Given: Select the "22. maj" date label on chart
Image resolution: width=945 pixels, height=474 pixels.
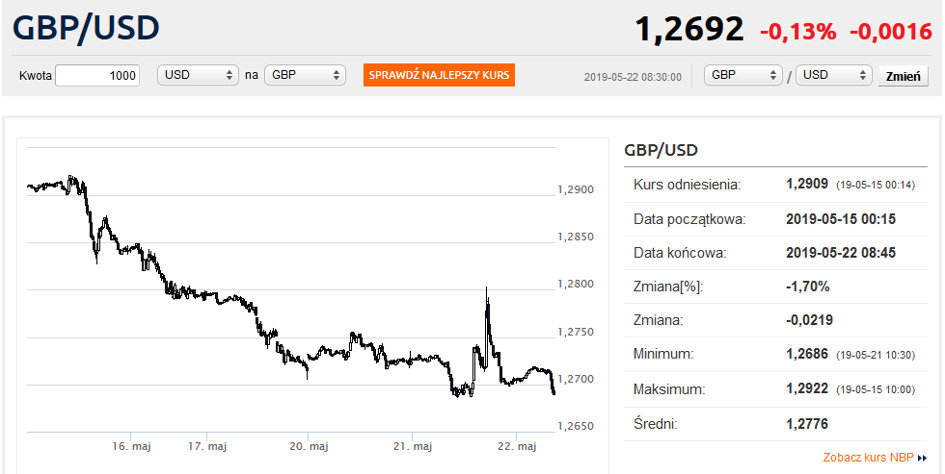Looking at the screenshot, I should click(519, 446).
